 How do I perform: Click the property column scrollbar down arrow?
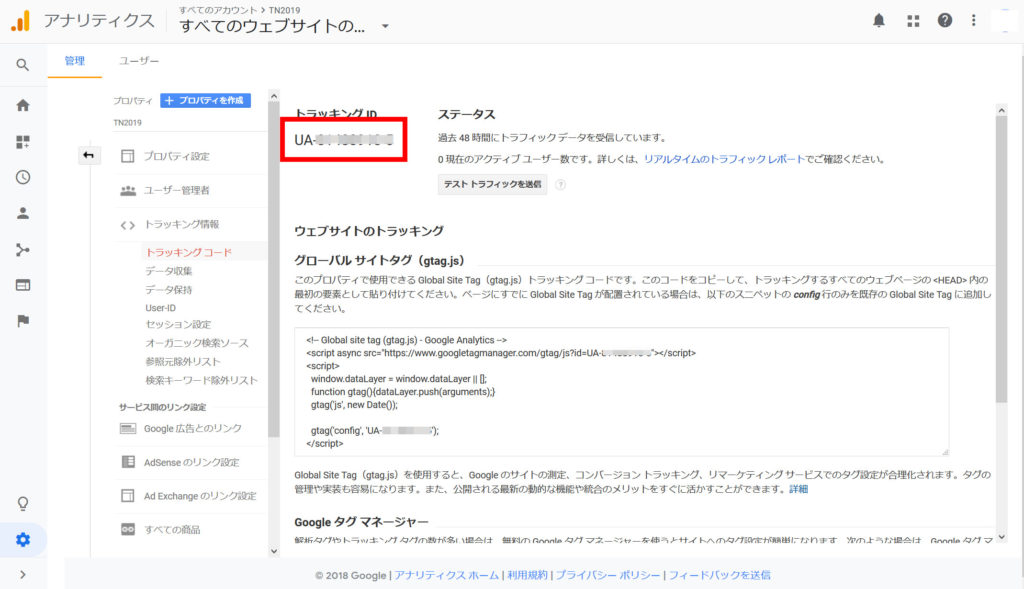[x=274, y=551]
